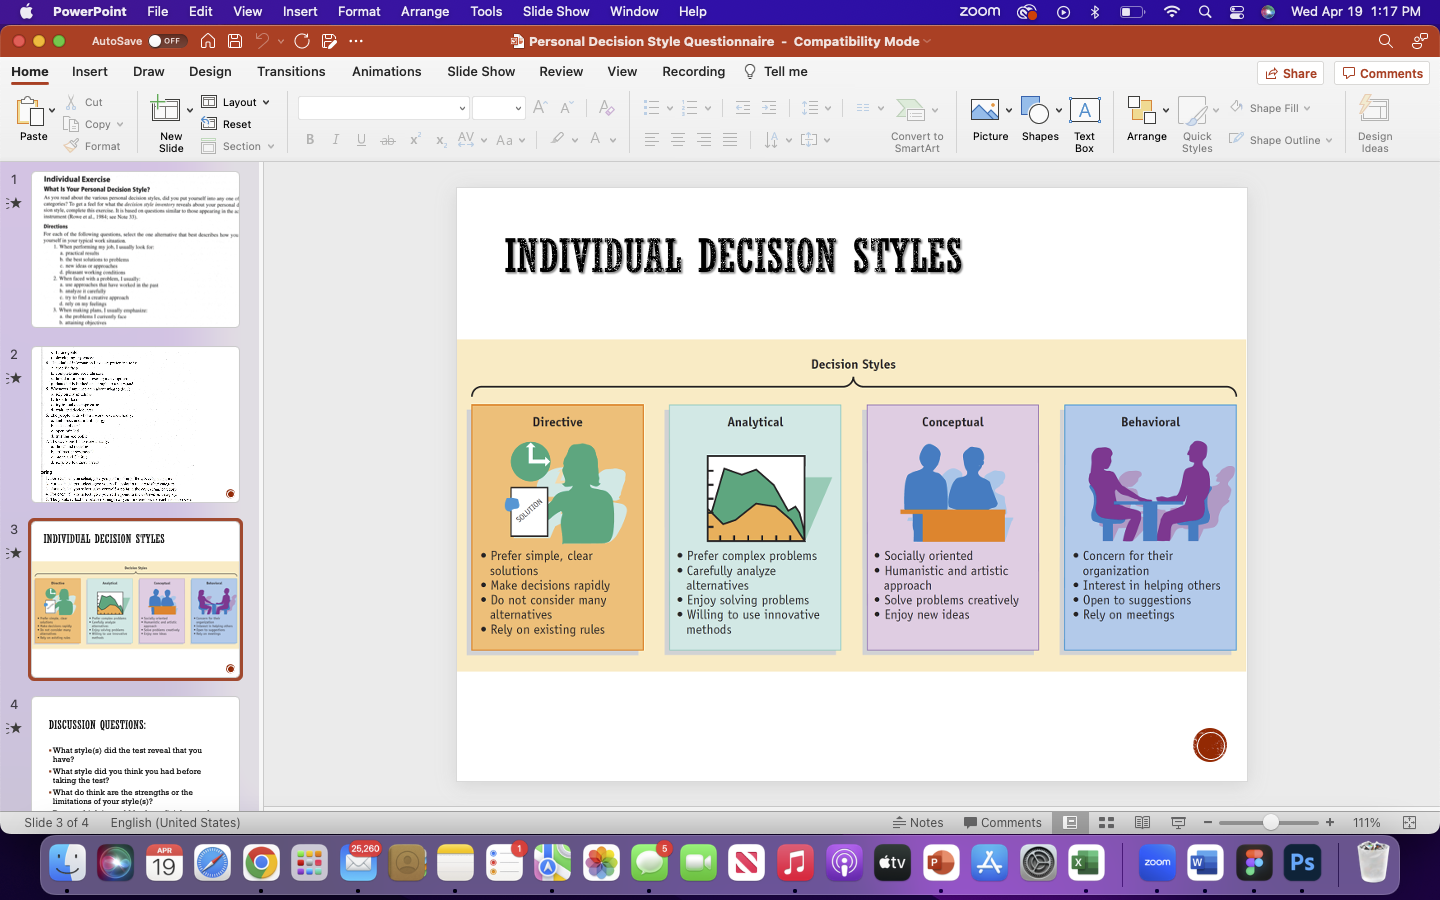
Task: Click the superscript icon
Action: tap(414, 140)
